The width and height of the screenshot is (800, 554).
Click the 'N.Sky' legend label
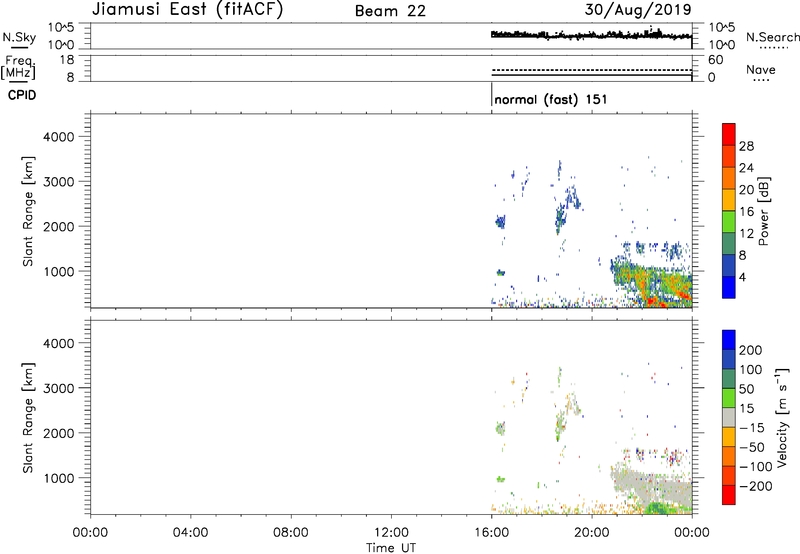tap(19, 37)
